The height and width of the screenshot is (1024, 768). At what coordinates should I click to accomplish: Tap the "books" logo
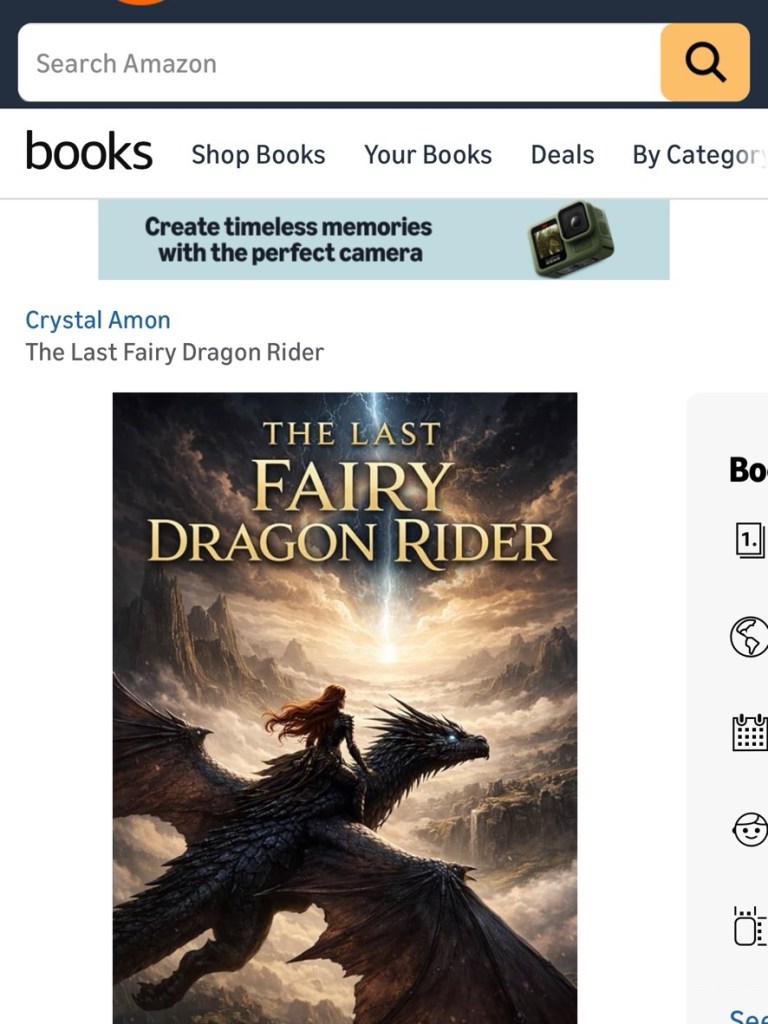pos(89,152)
